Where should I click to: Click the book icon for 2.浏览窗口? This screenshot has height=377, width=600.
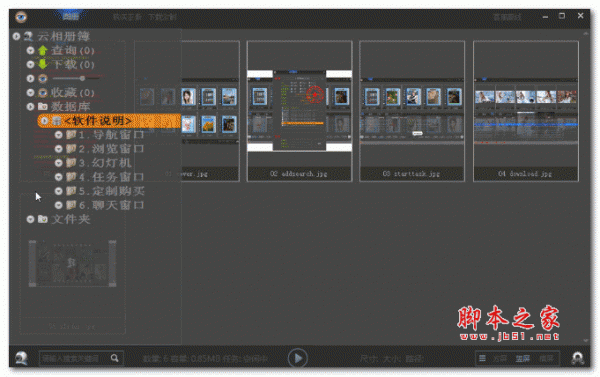coord(71,149)
